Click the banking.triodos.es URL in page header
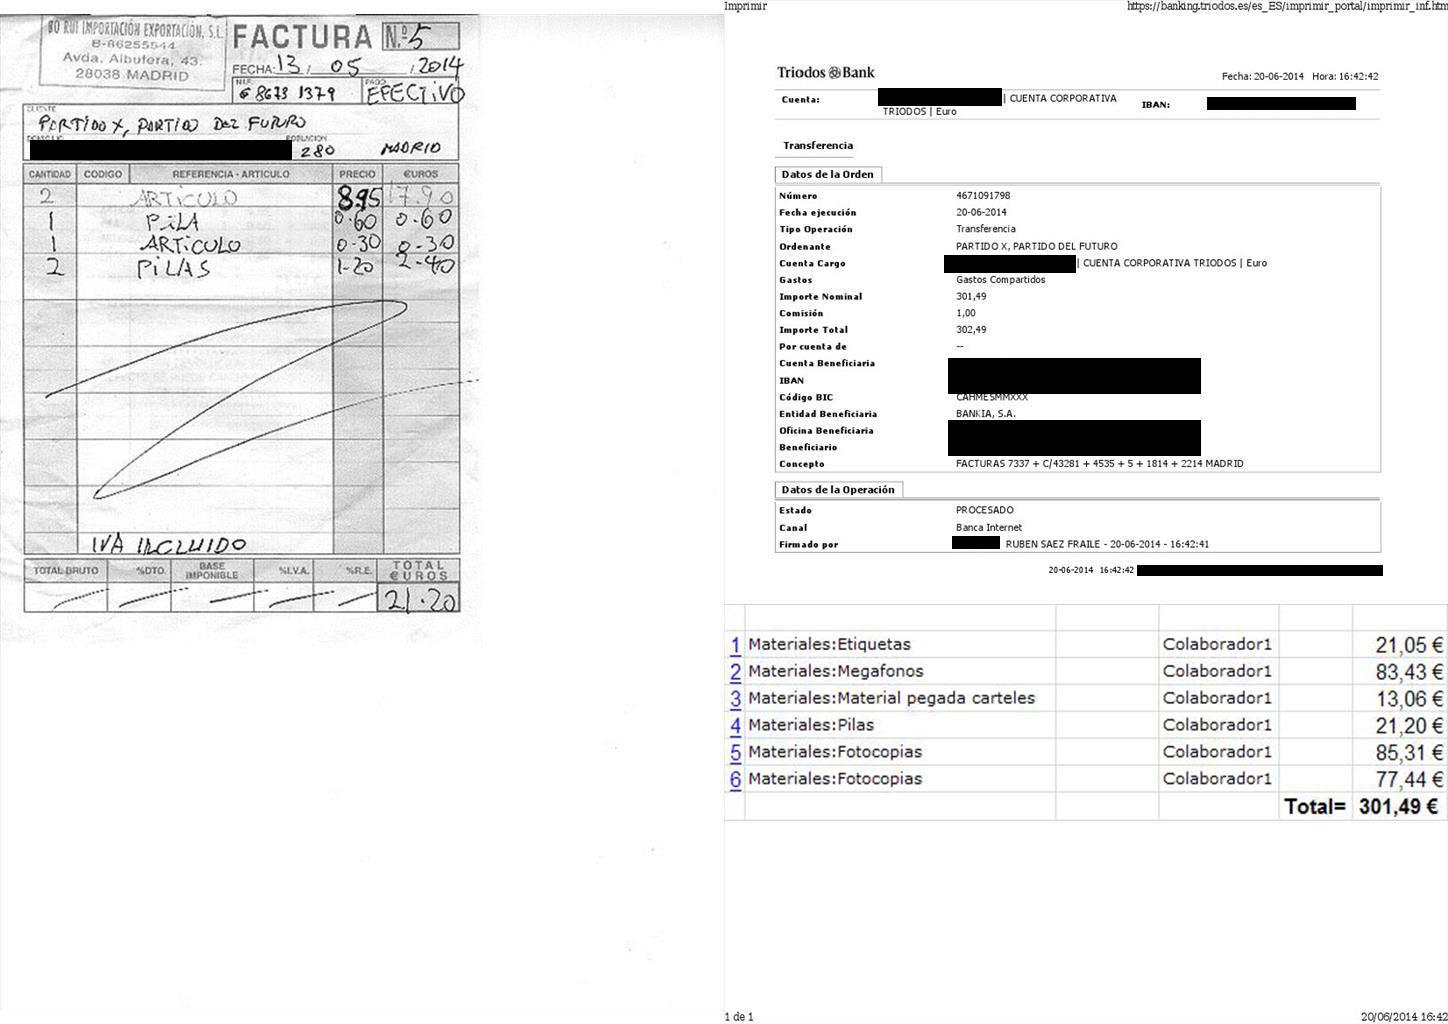 coord(1286,6)
